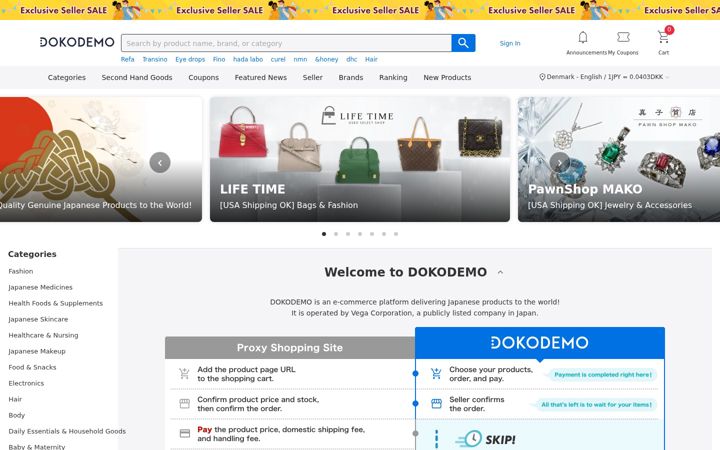Click the Refa suggested search keyword
Screen dimensions: 720x450
(x=128, y=59)
